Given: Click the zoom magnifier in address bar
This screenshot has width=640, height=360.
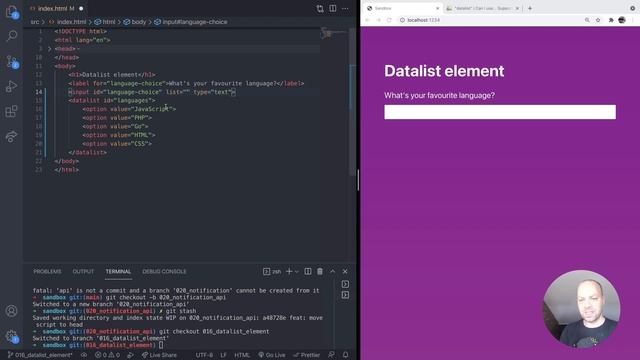Looking at the screenshot, I should (x=587, y=20).
